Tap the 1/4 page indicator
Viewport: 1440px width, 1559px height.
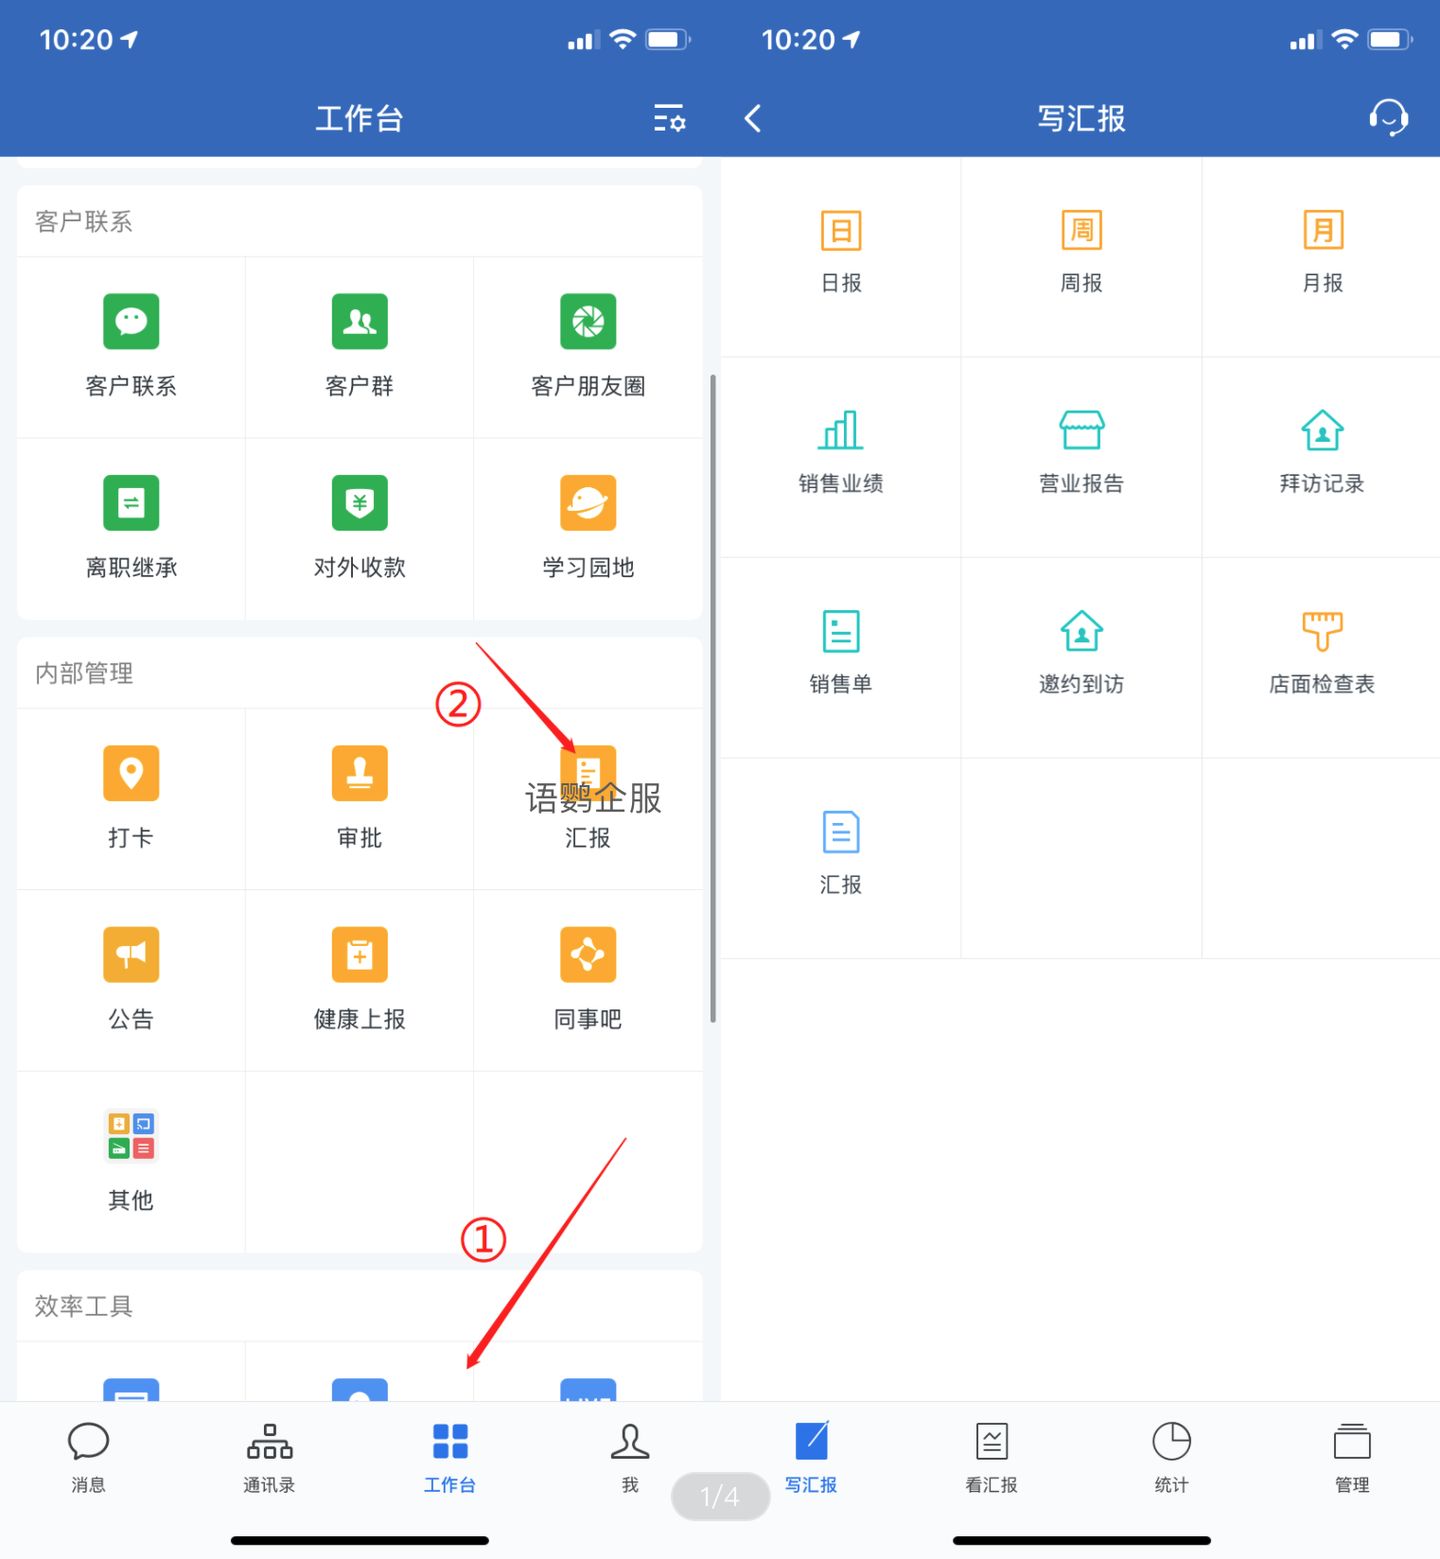[x=720, y=1496]
